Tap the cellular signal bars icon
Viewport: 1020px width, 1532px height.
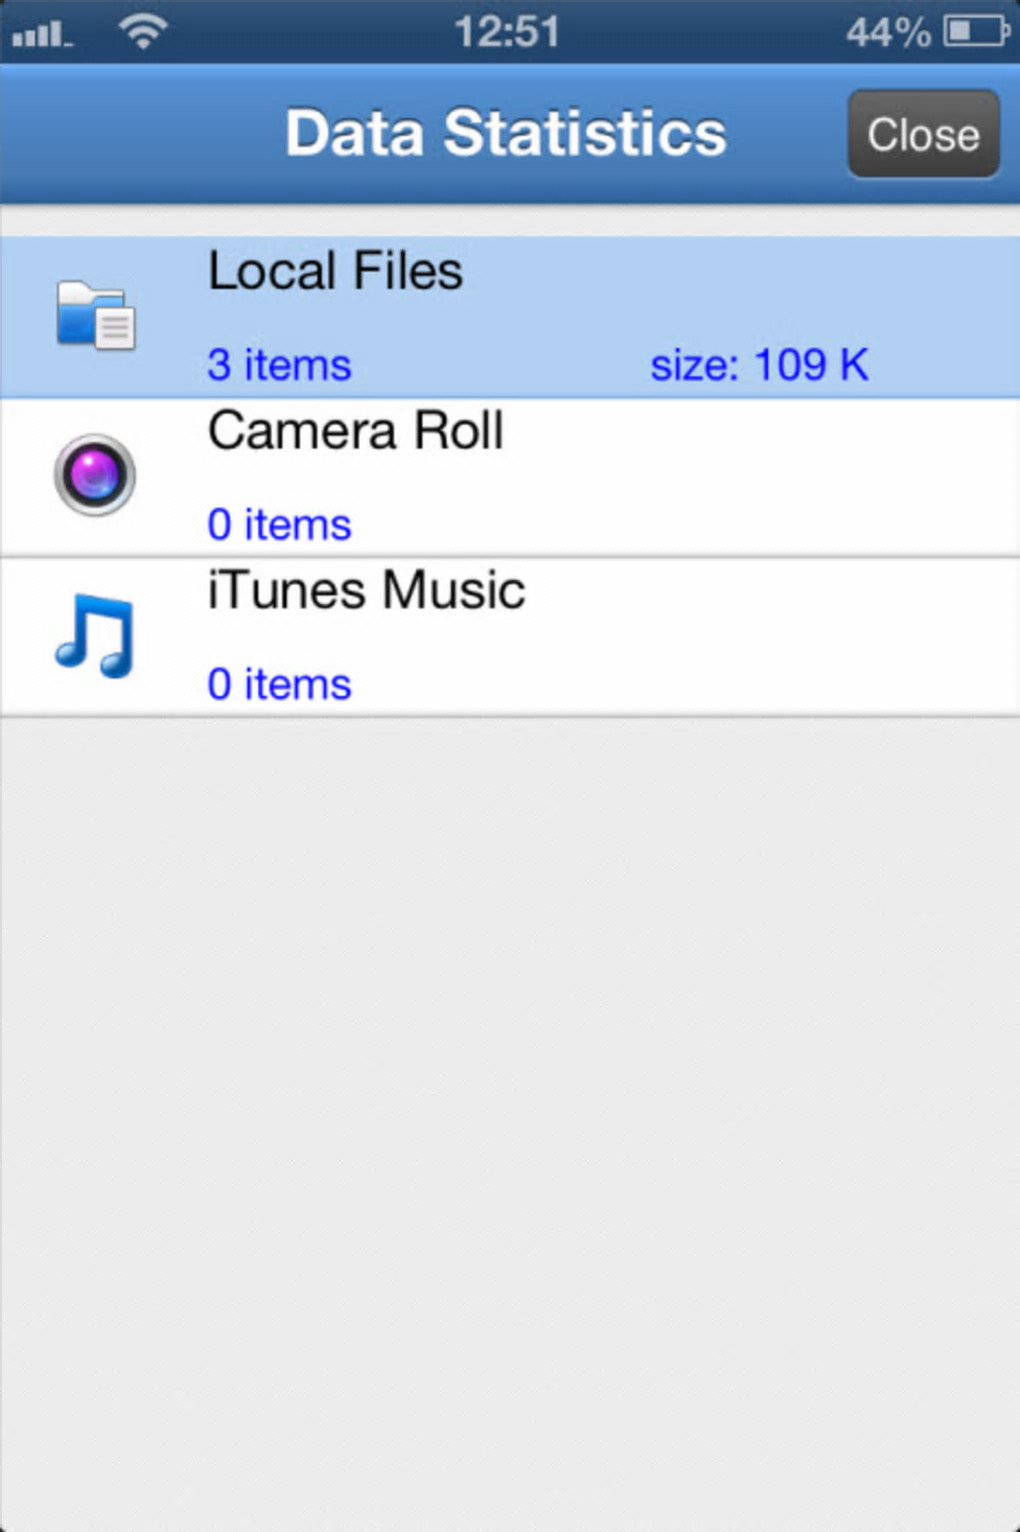click(x=42, y=36)
